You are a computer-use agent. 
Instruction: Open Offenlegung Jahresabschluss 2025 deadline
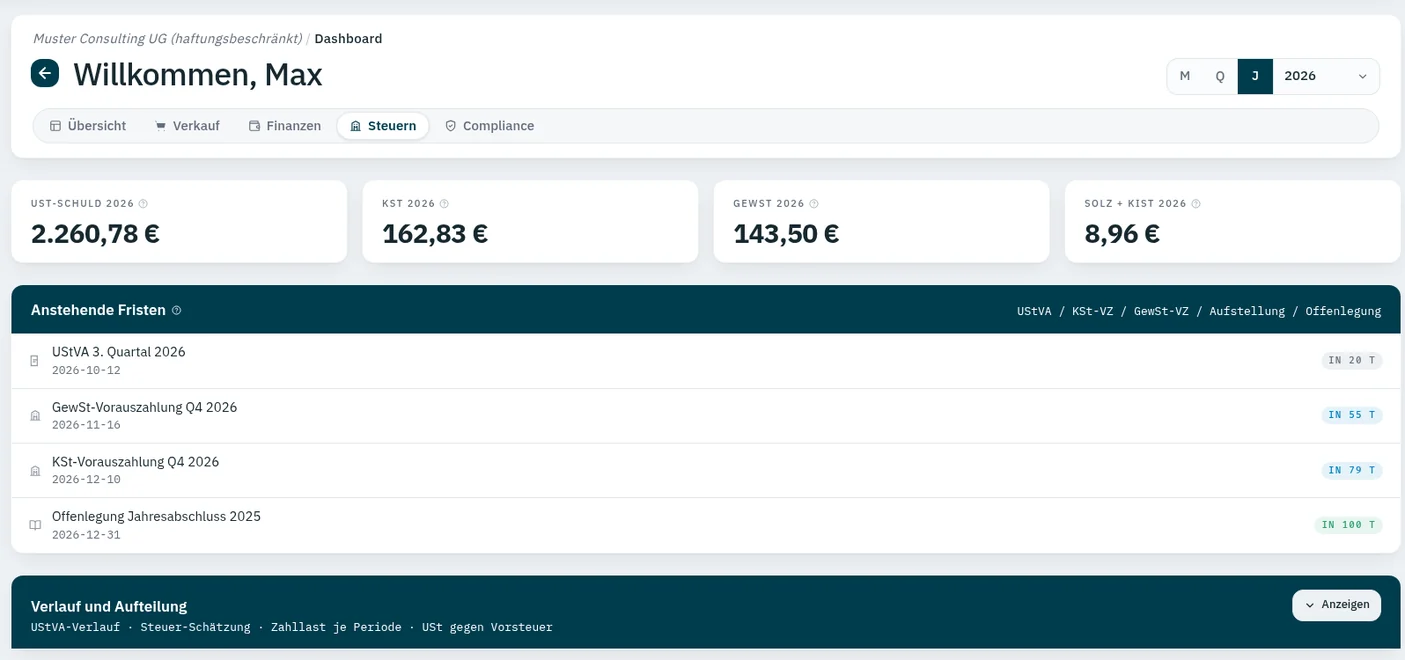[706, 525]
